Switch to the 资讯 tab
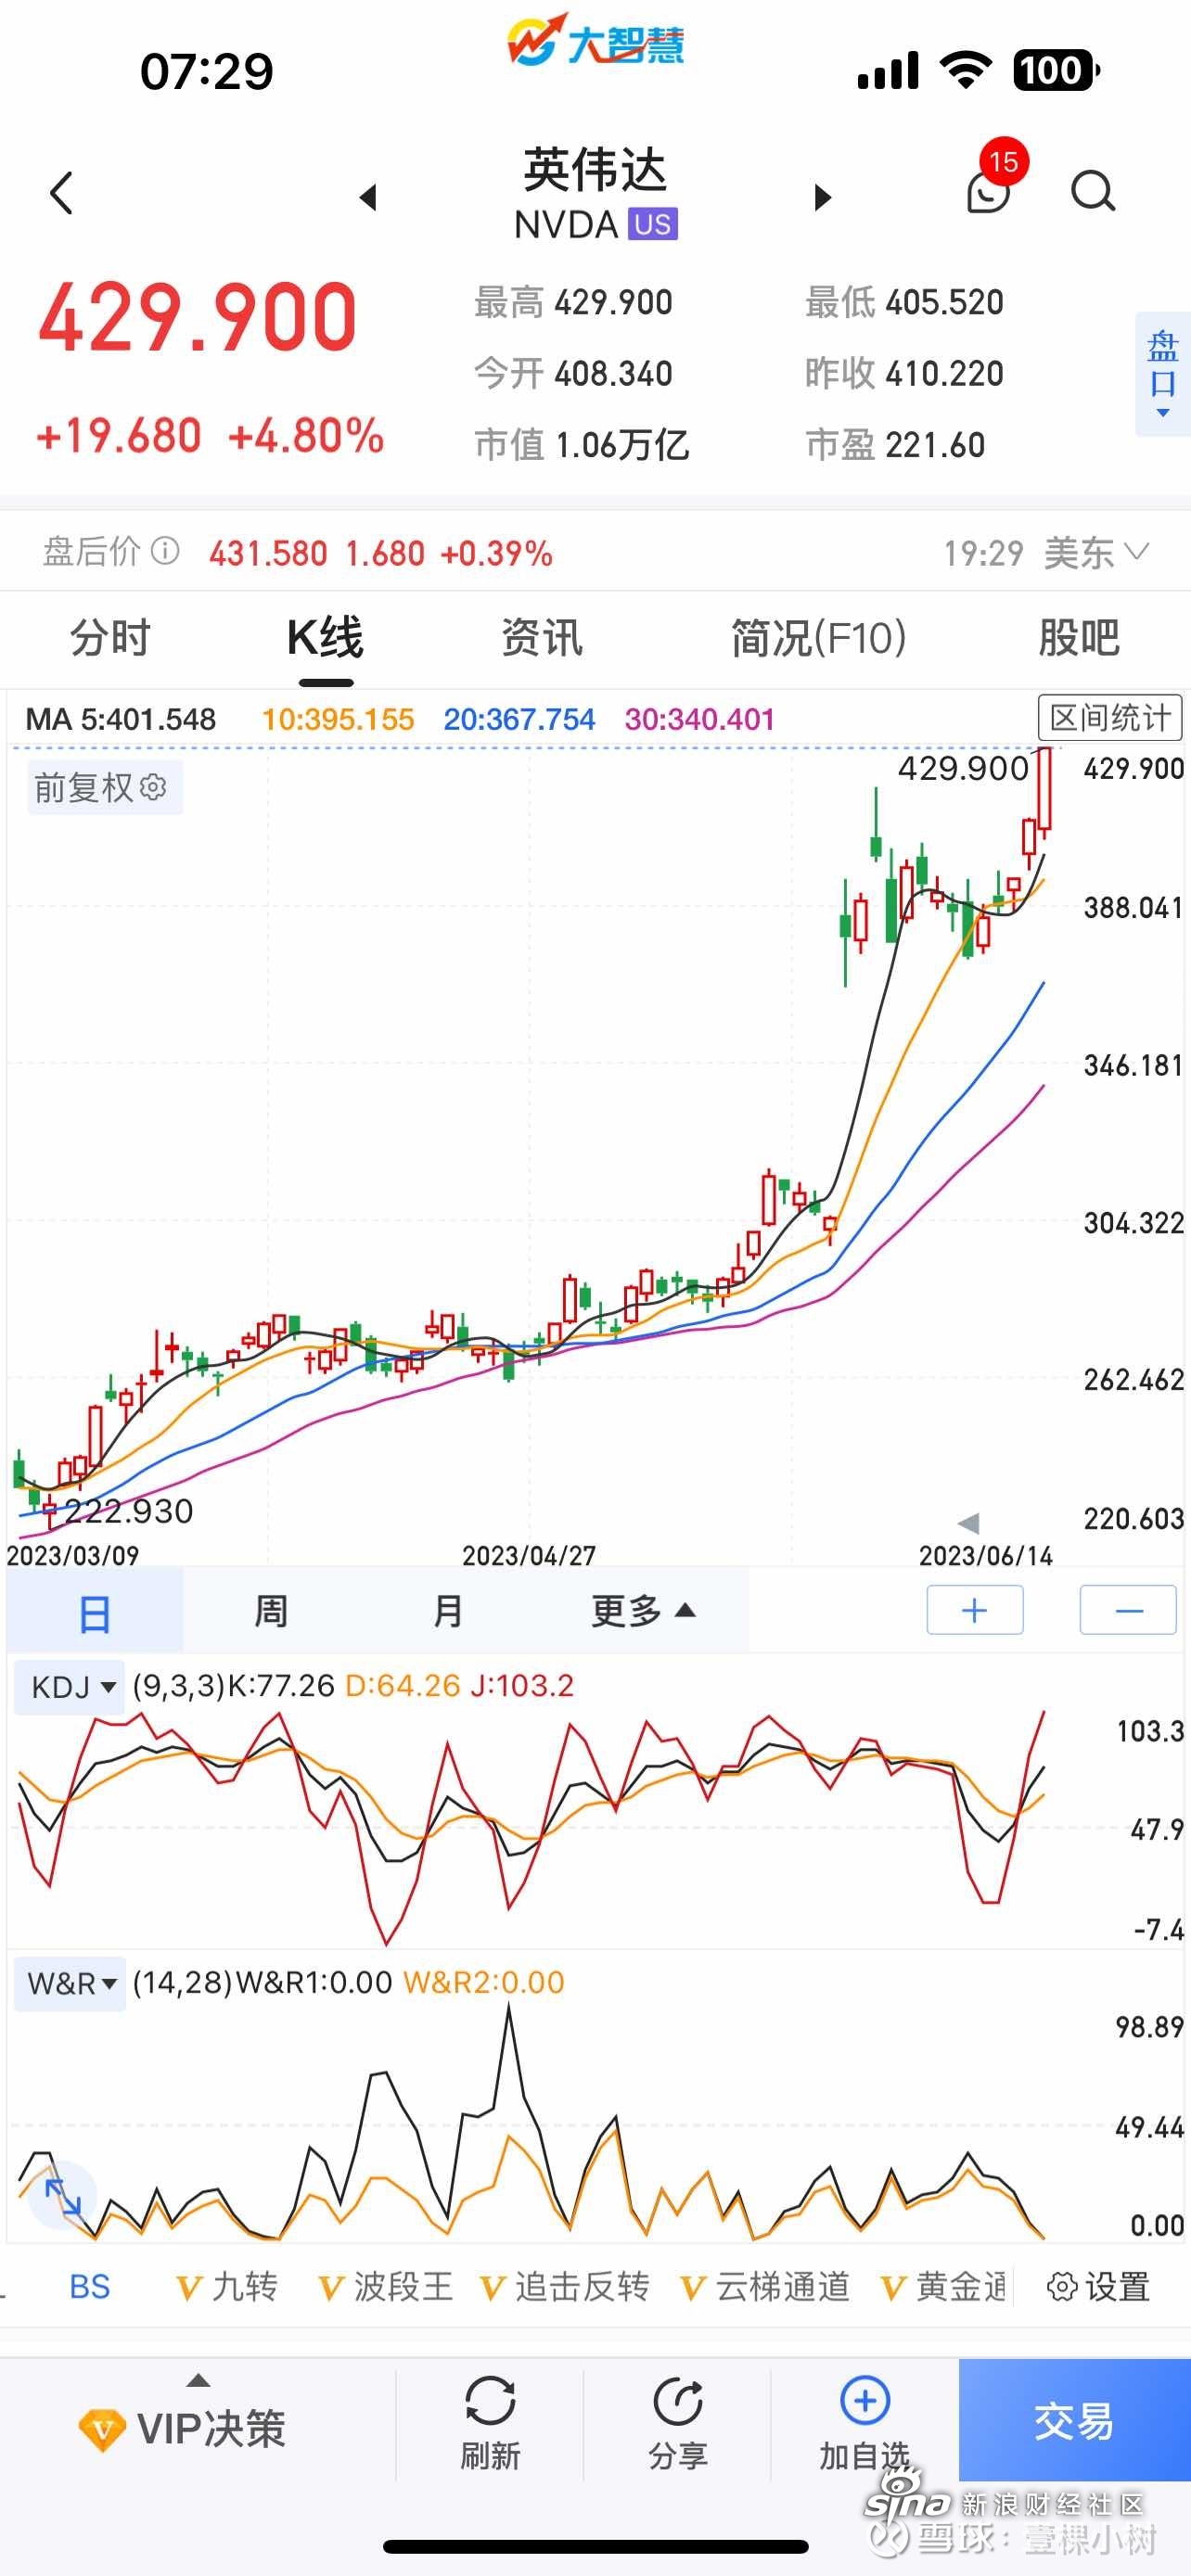Viewport: 1191px width, 2576px height. point(542,638)
